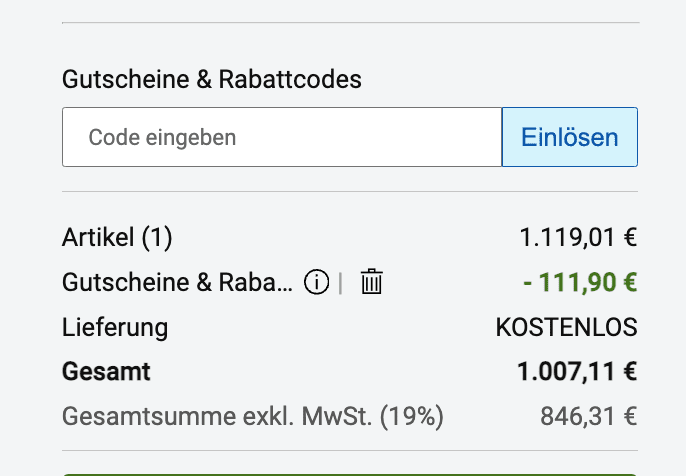The image size is (686, 476).
Task: Click divider line below the net total
Action: pyautogui.click(x=350, y=450)
